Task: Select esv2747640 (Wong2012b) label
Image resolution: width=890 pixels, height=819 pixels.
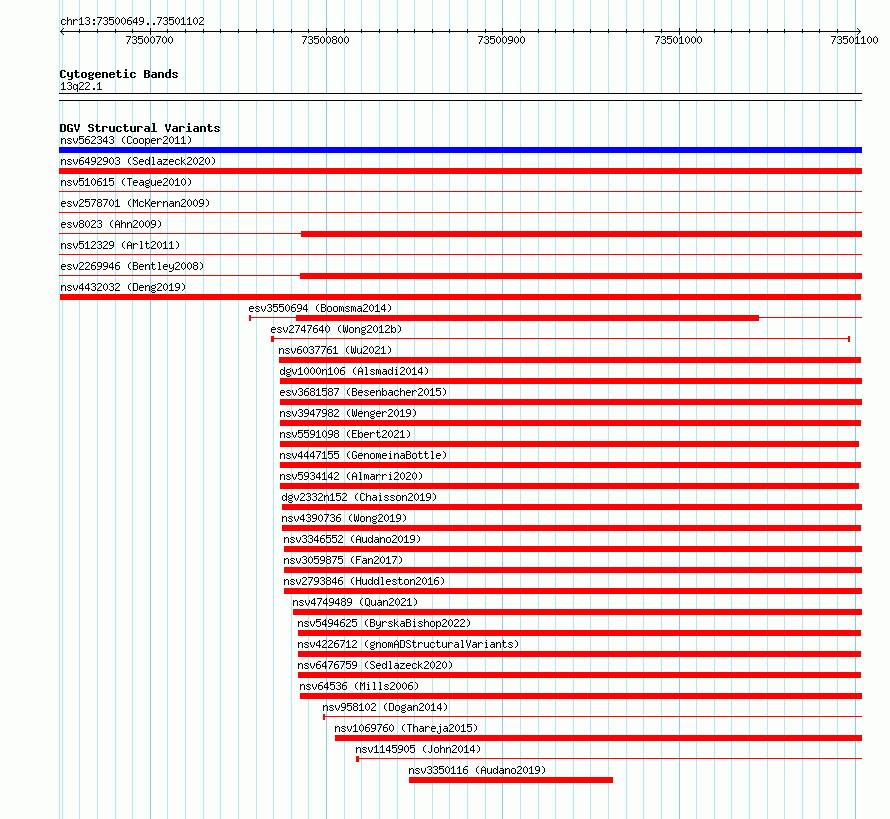Action: pos(336,329)
